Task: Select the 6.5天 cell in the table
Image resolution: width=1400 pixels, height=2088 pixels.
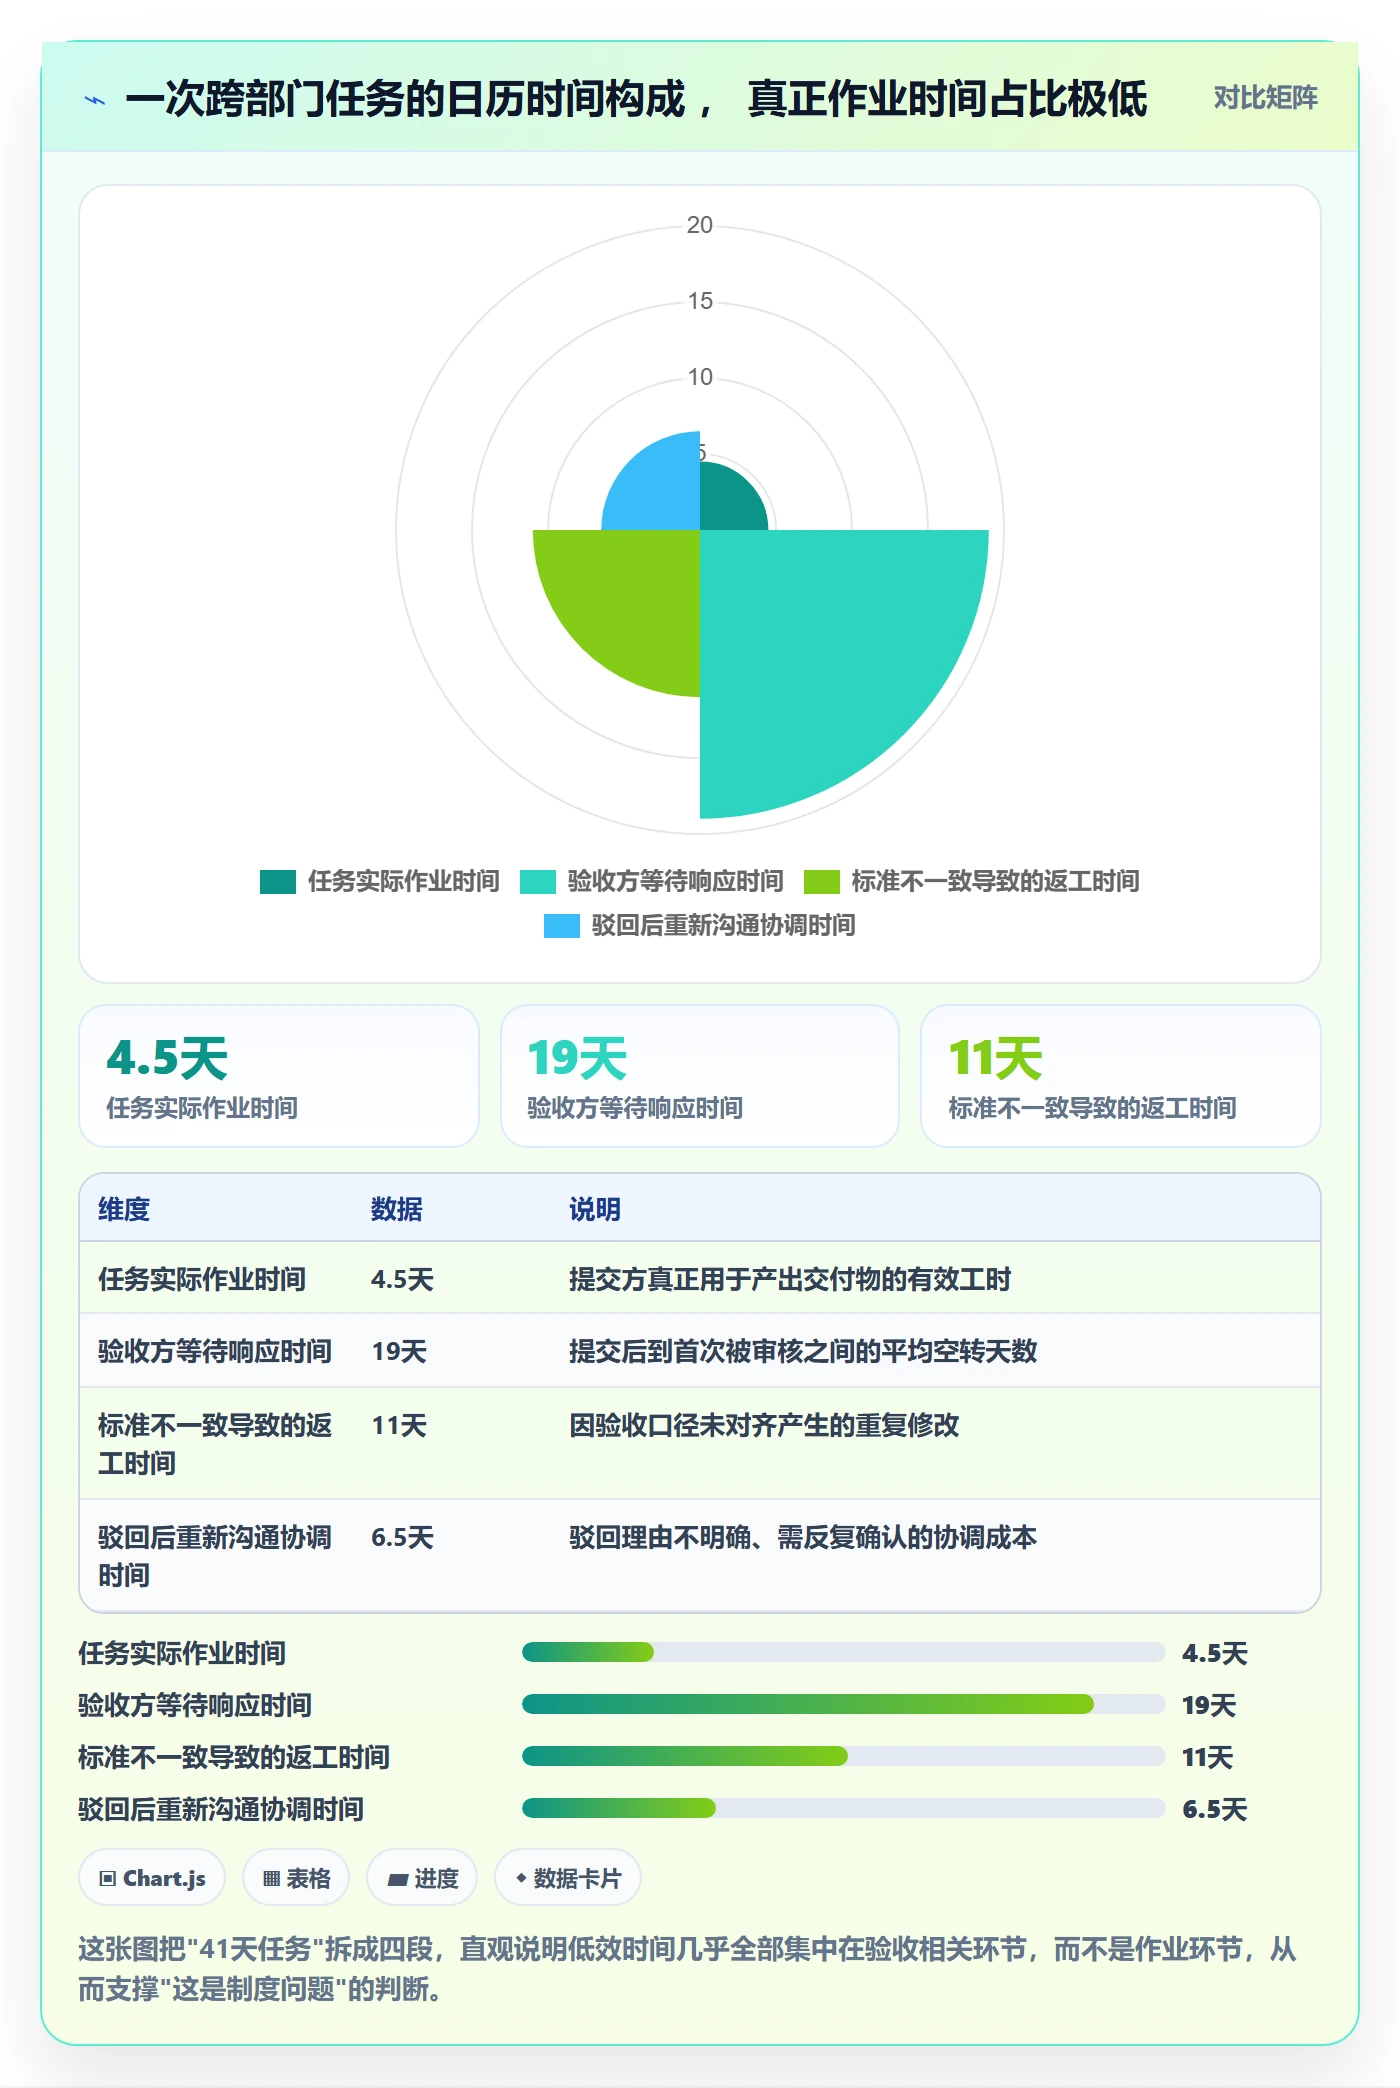Action: click(403, 1537)
